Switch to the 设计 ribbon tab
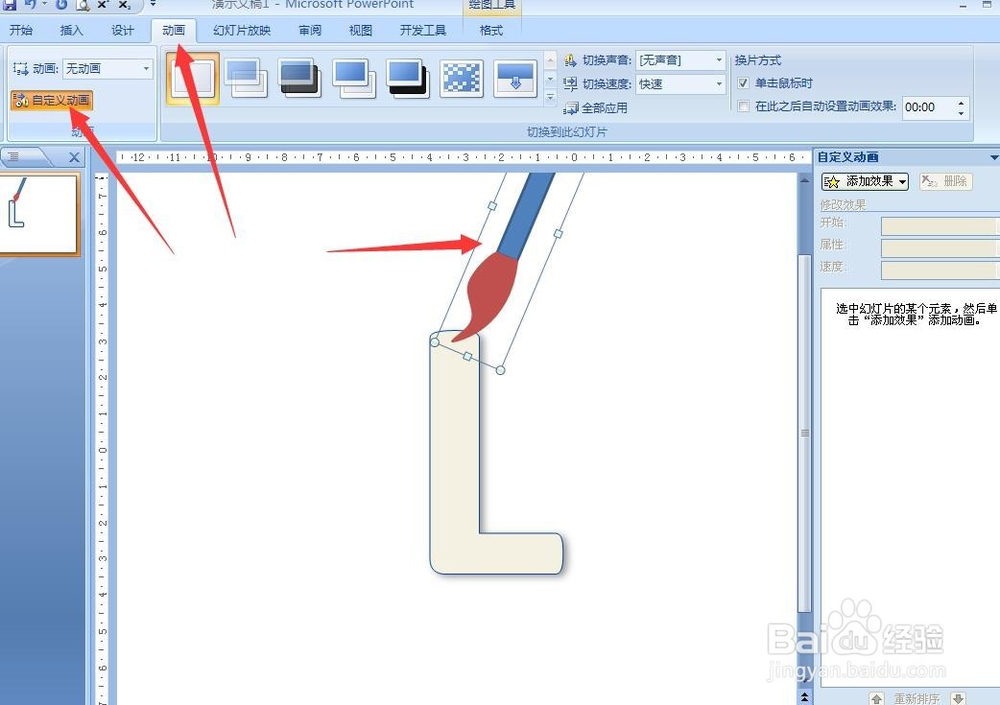This screenshot has width=1000, height=705. [122, 30]
